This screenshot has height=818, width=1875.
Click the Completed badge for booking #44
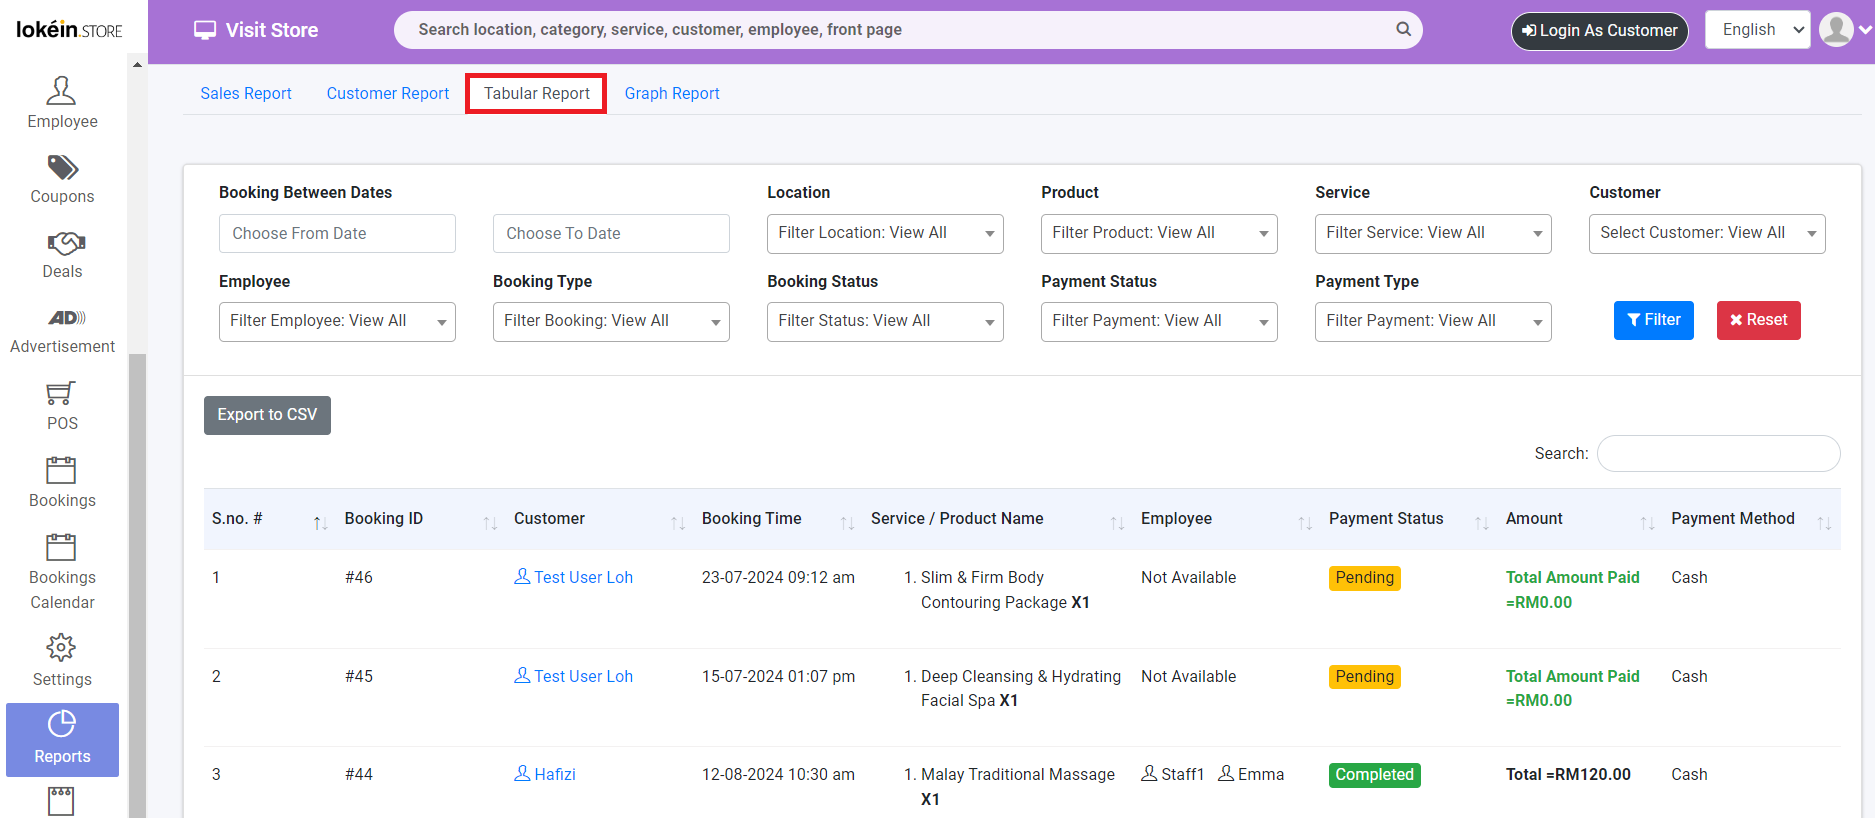tap(1374, 775)
